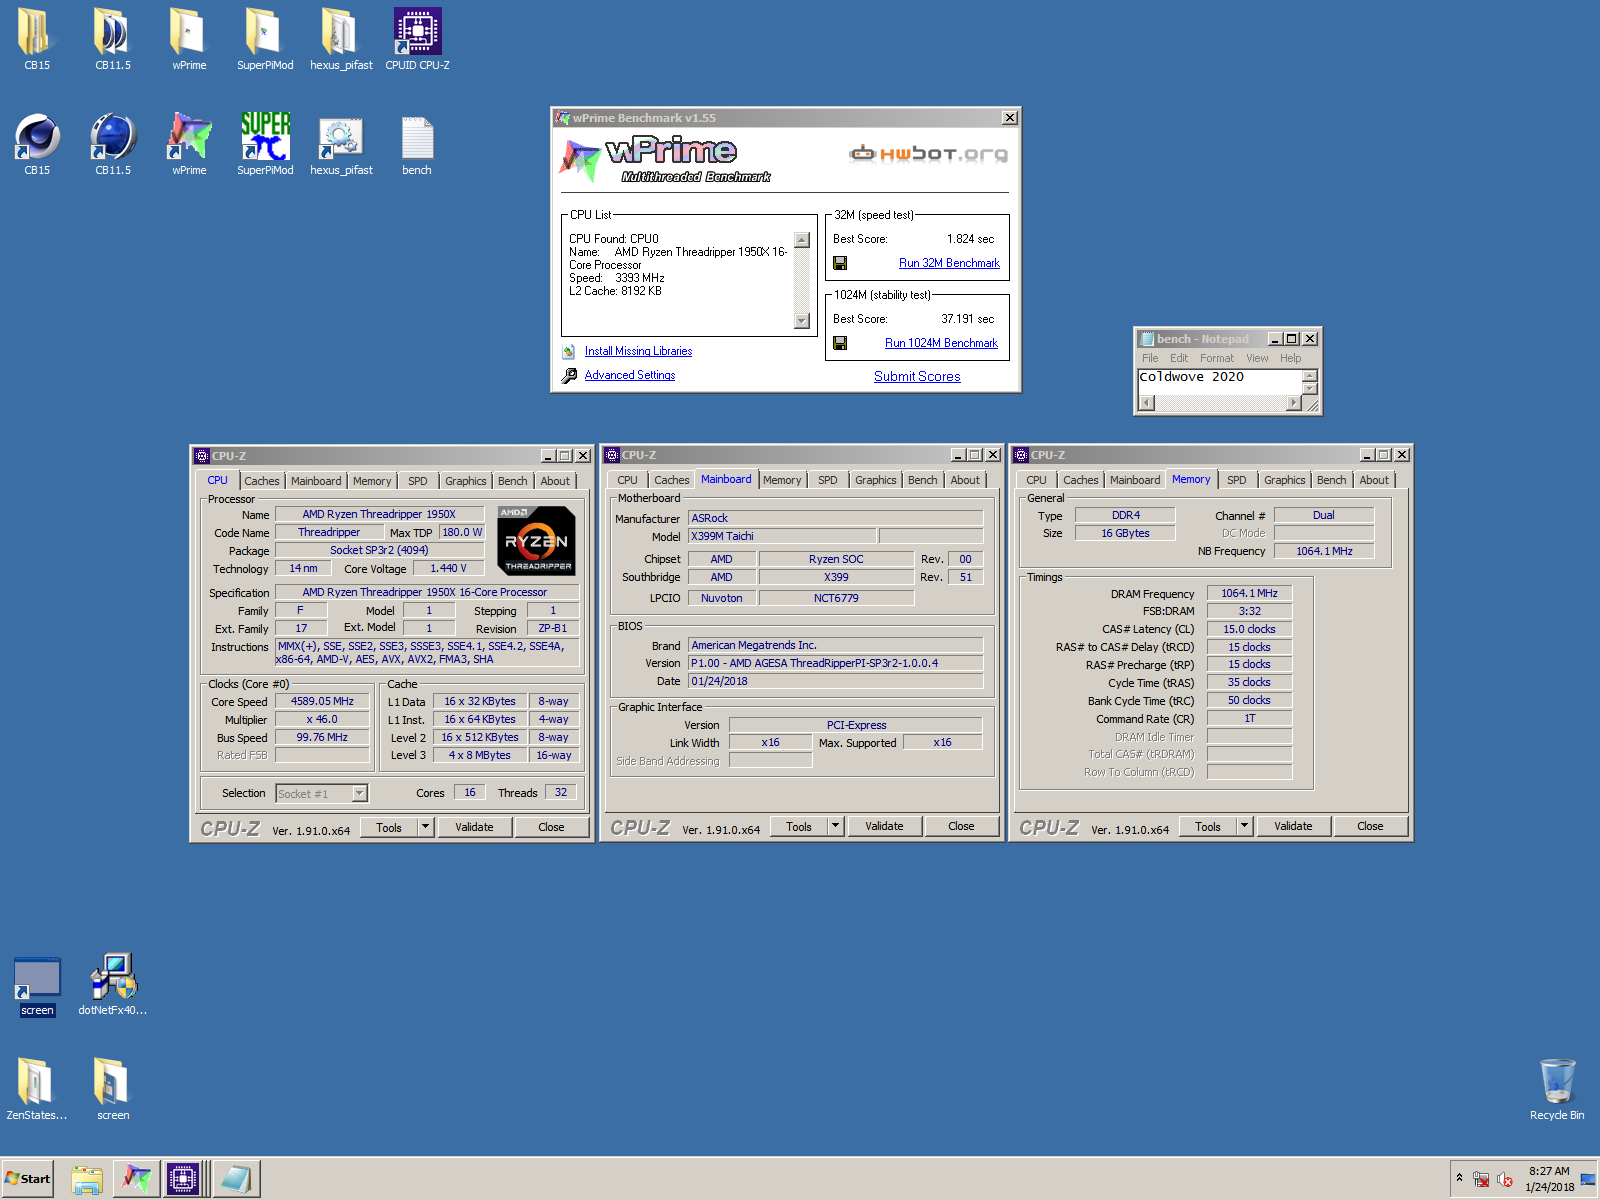The width and height of the screenshot is (1600, 1200).
Task: Click the Advanced Settings link
Action: coord(630,375)
